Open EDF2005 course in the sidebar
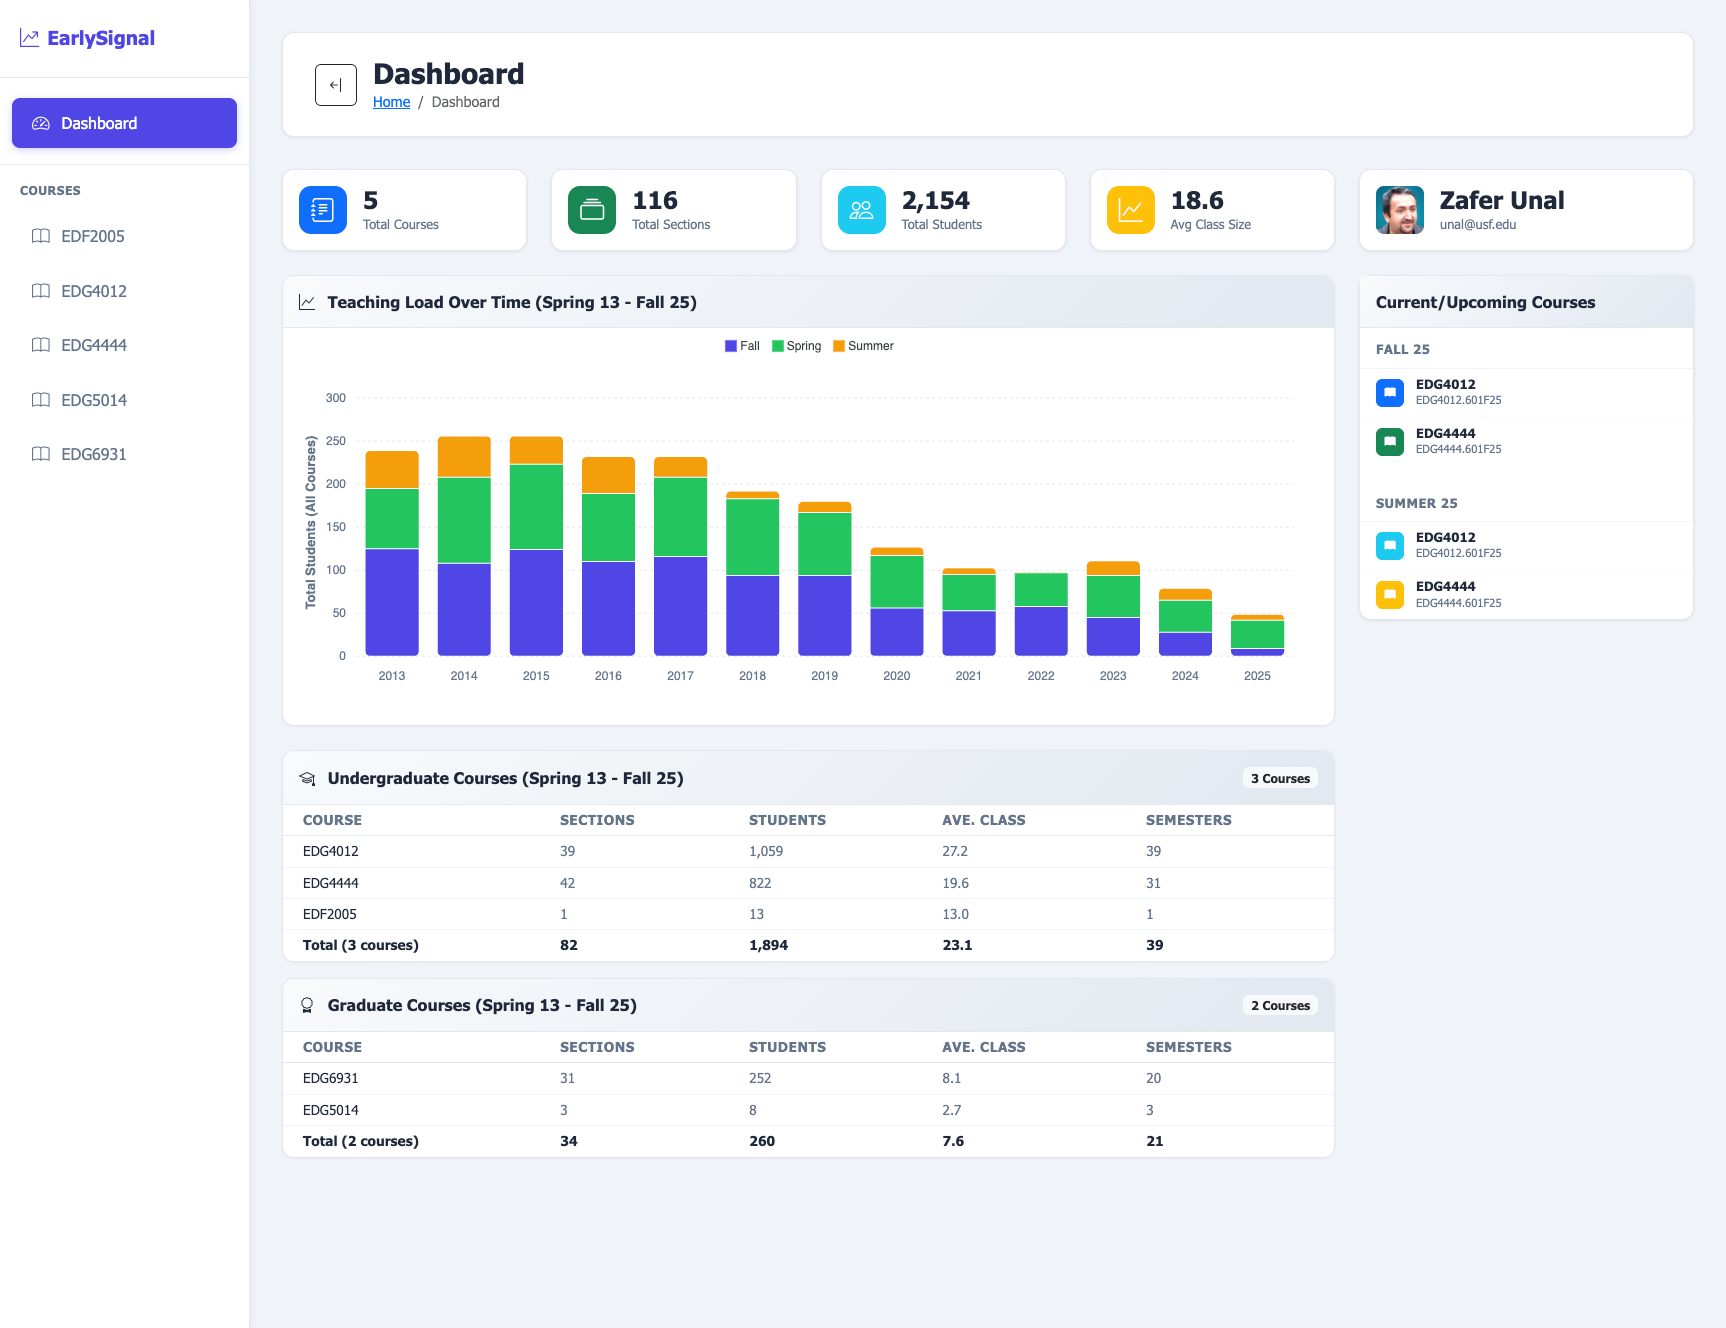Viewport: 1726px width, 1328px height. tap(93, 236)
